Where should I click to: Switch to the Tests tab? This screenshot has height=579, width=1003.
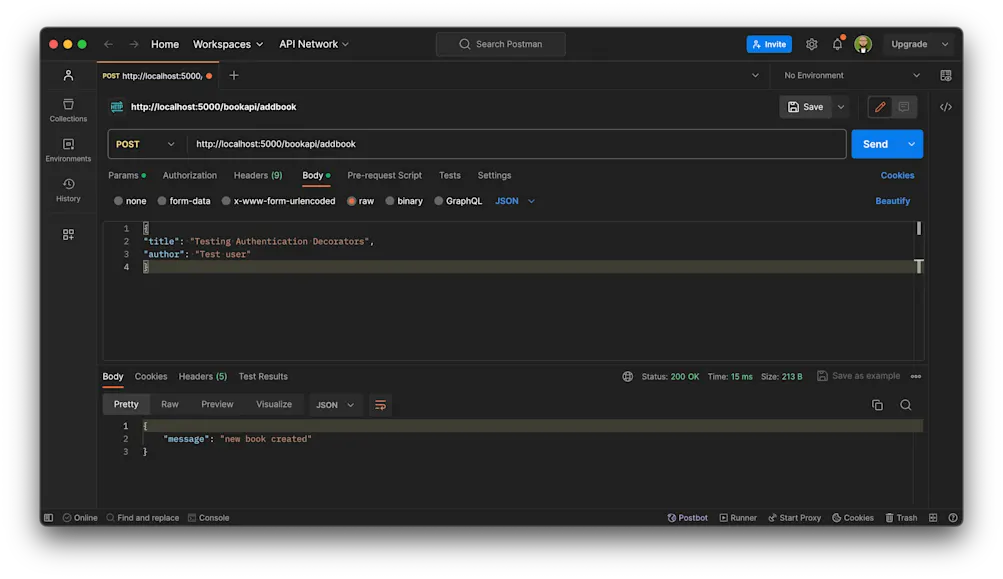pos(450,175)
